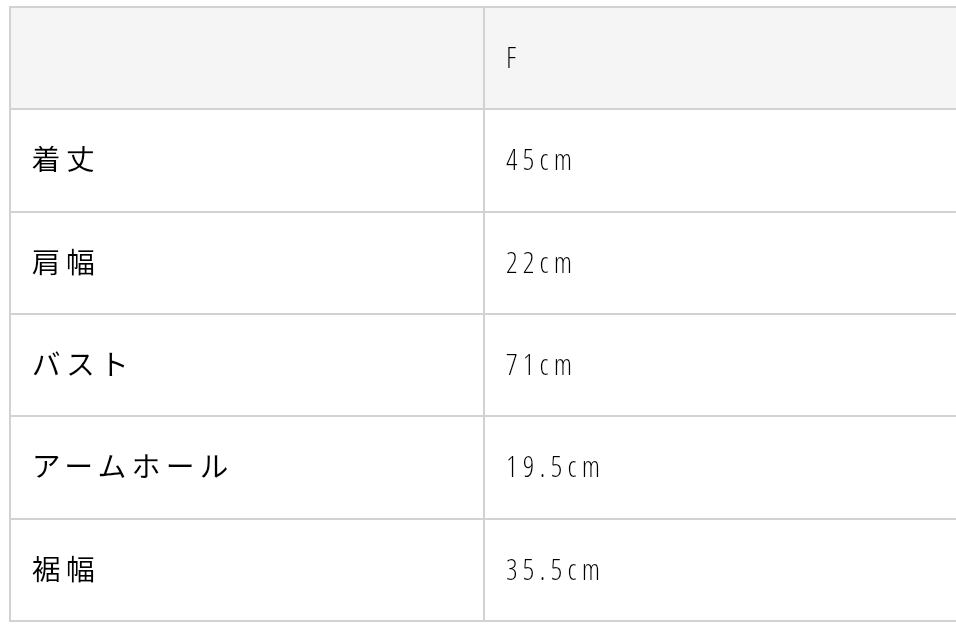
Task: Click the ル character ending アームホール
Action: [x=215, y=467]
